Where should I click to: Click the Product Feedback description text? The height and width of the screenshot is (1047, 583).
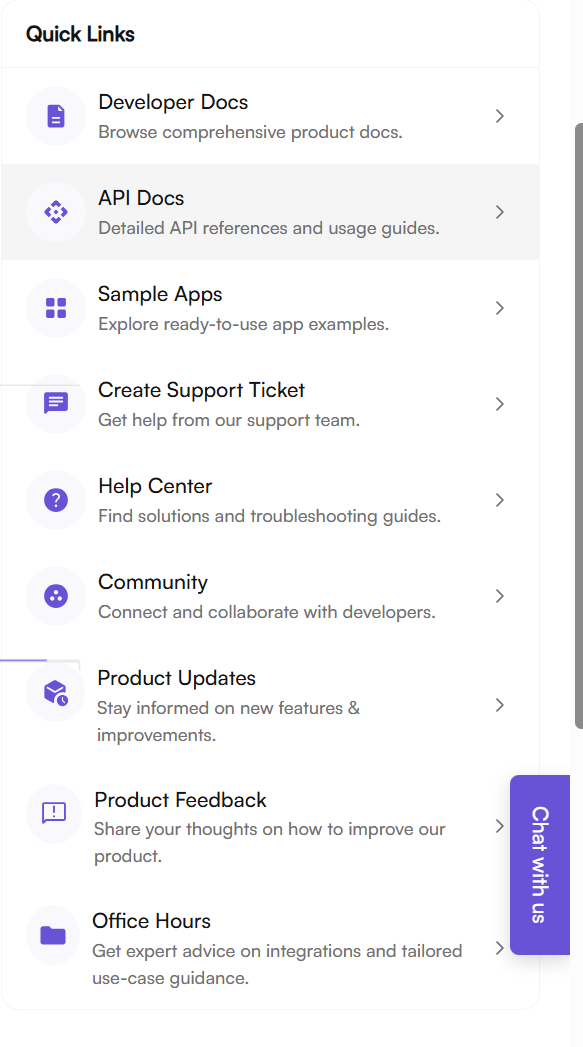(270, 843)
